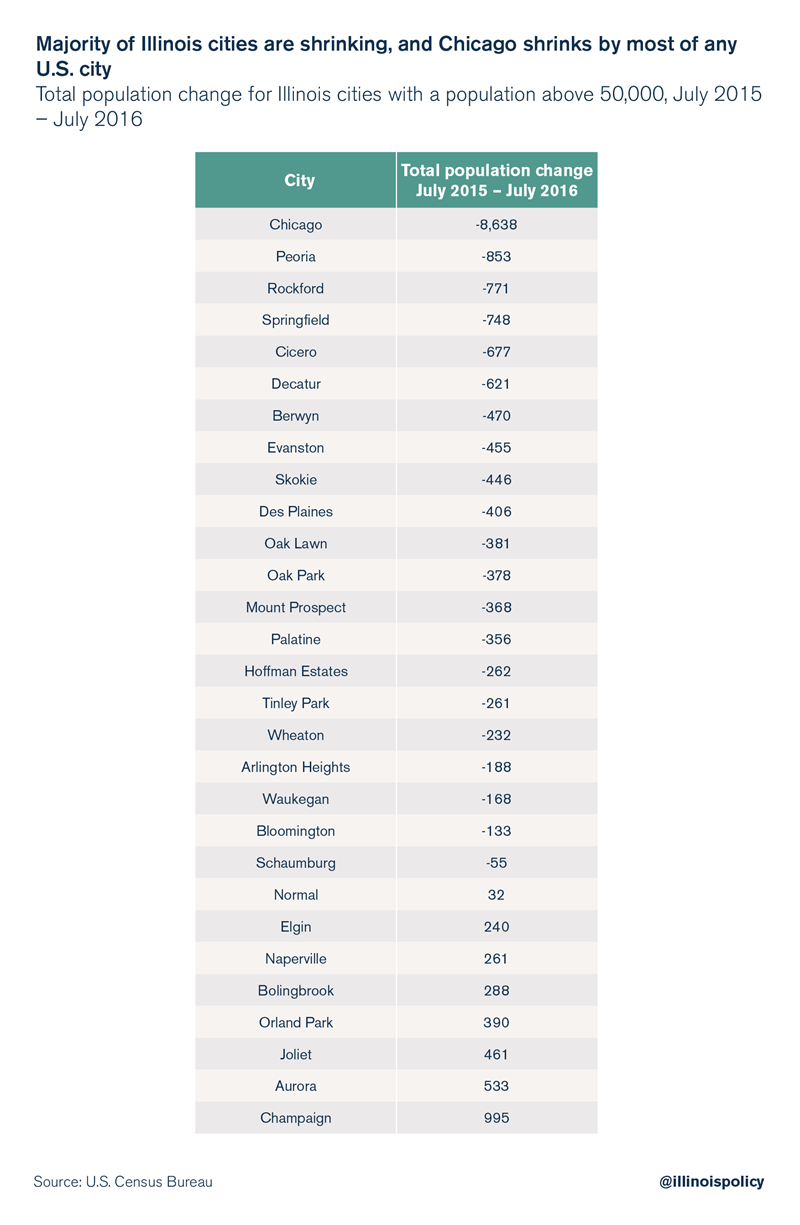Screen dimensions: 800x1225
Task: Select the Aurora city cell
Action: click(x=296, y=1086)
